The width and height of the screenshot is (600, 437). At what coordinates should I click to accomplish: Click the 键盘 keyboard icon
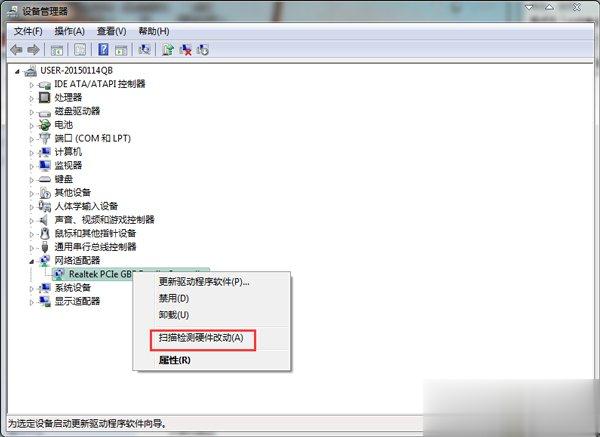pos(45,179)
